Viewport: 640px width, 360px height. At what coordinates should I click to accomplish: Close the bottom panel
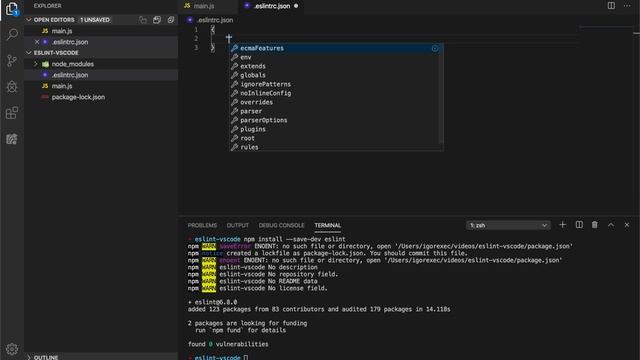(x=627, y=225)
